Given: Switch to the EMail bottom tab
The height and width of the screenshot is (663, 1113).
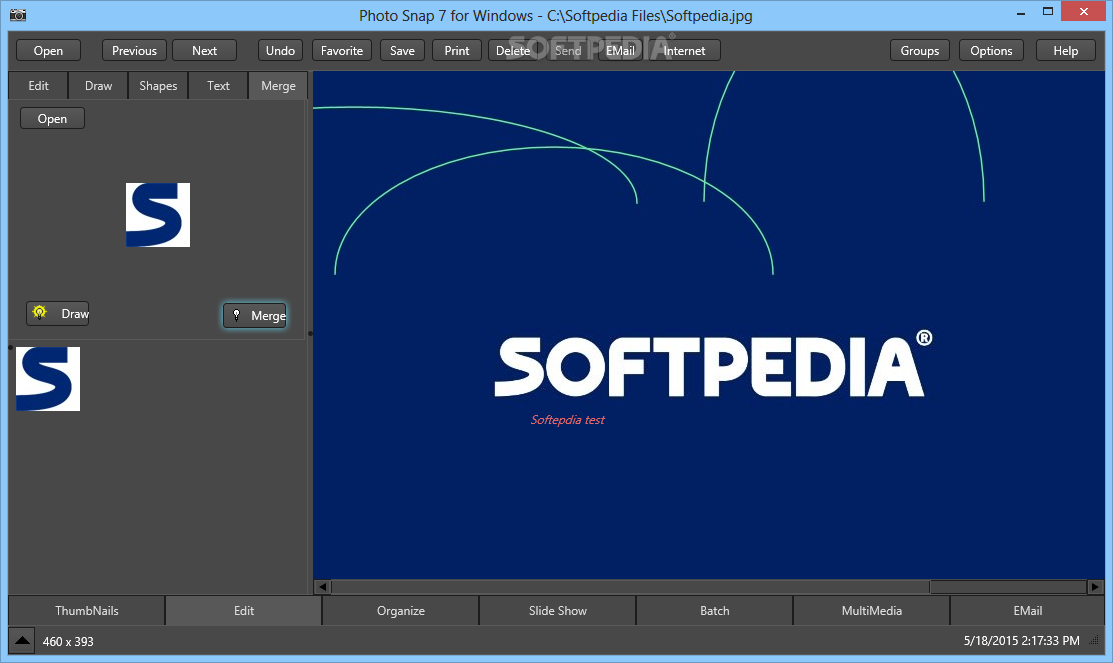Looking at the screenshot, I should 1027,610.
